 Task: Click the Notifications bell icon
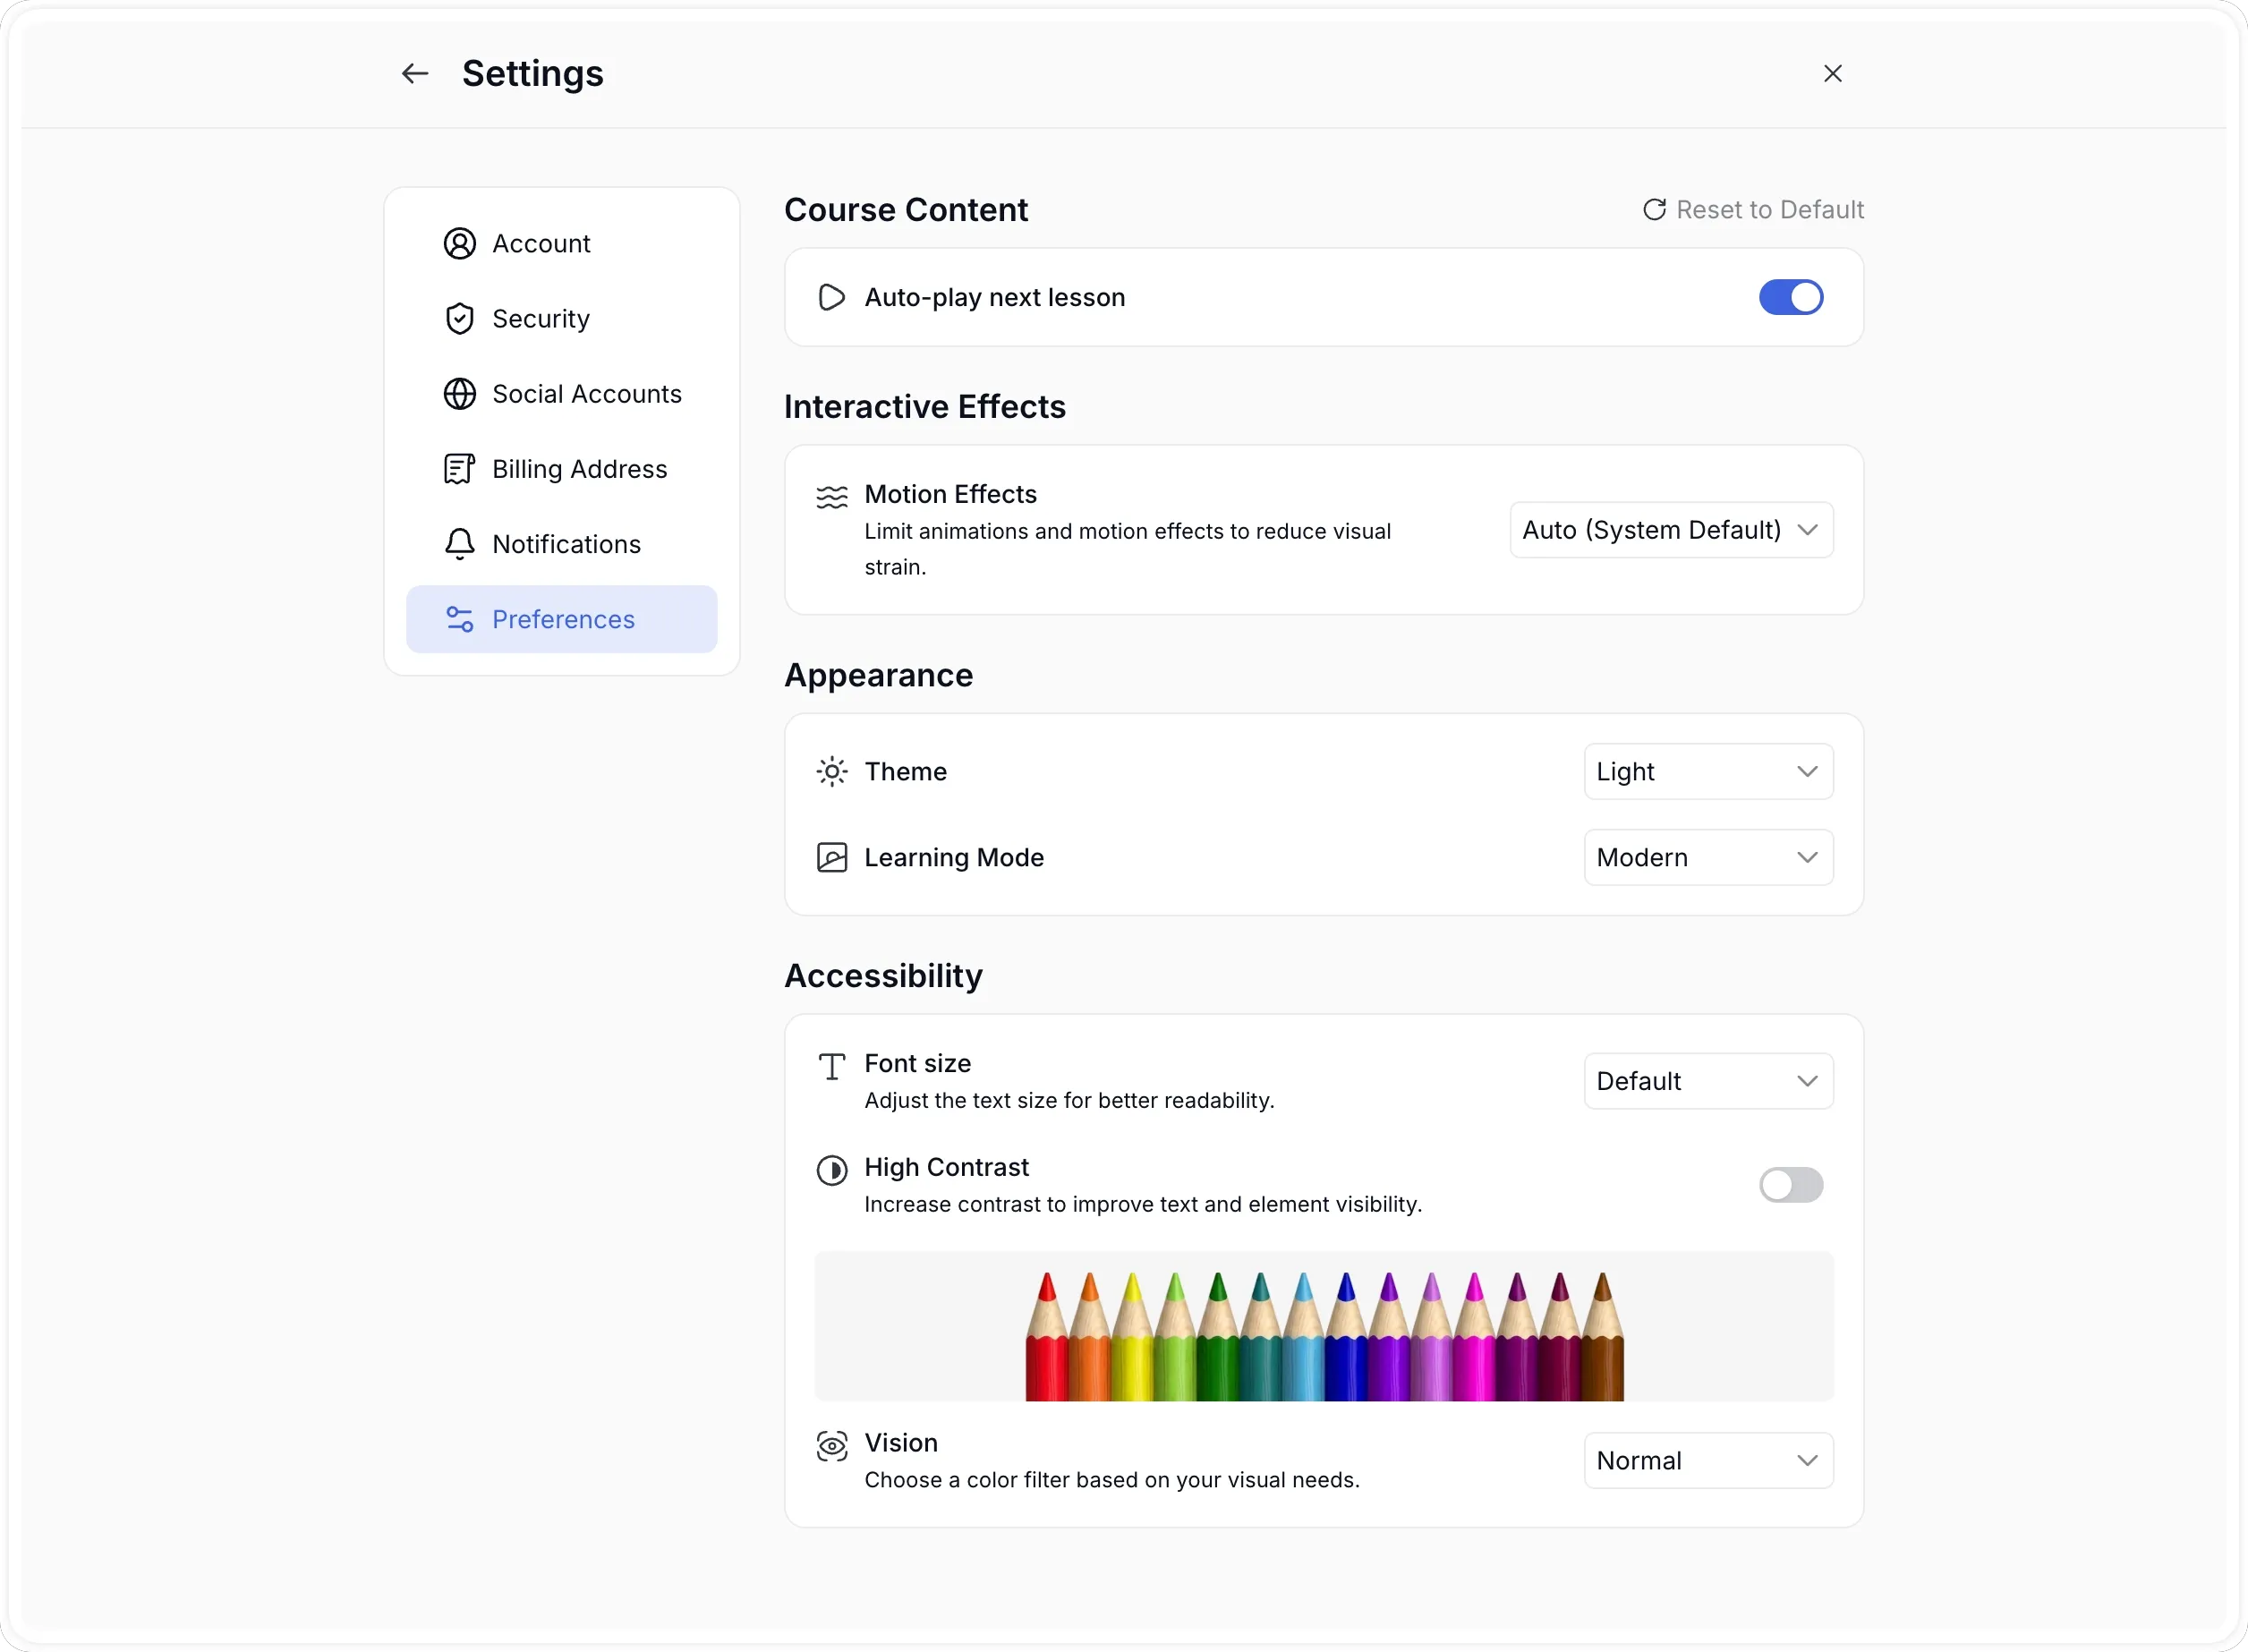[x=459, y=543]
